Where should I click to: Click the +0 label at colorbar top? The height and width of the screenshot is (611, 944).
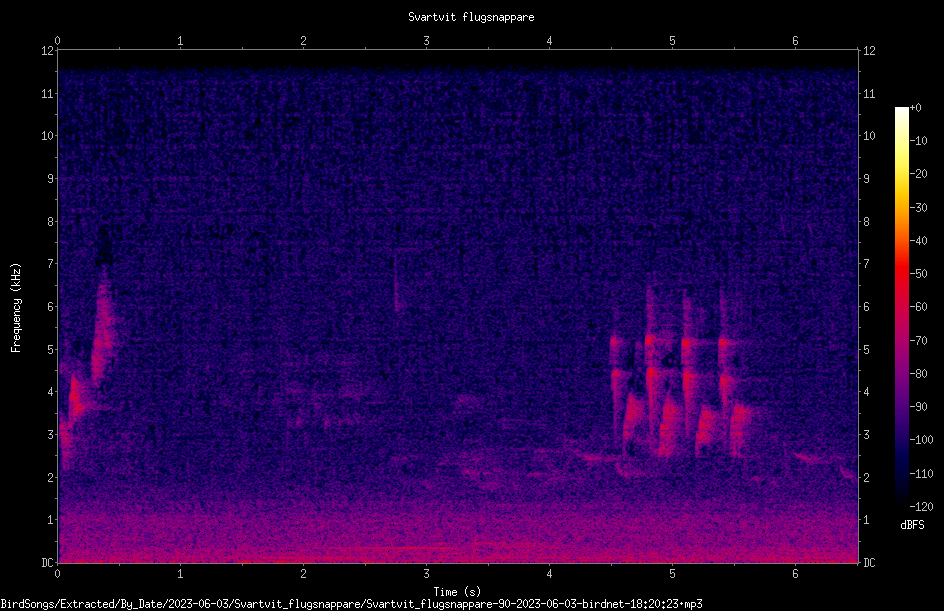915,108
